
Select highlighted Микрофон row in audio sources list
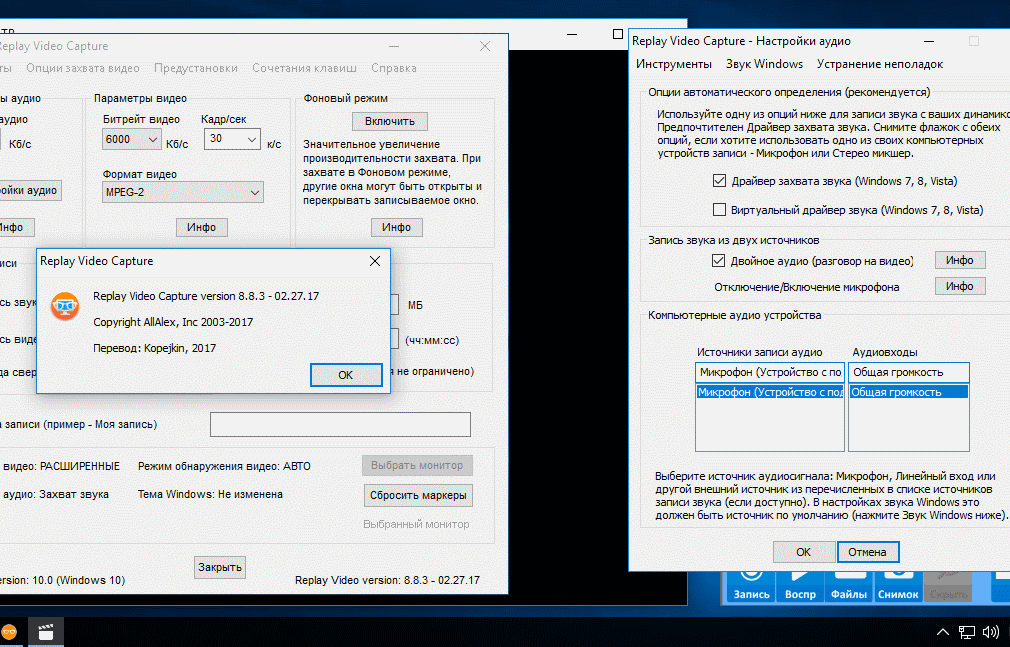770,392
